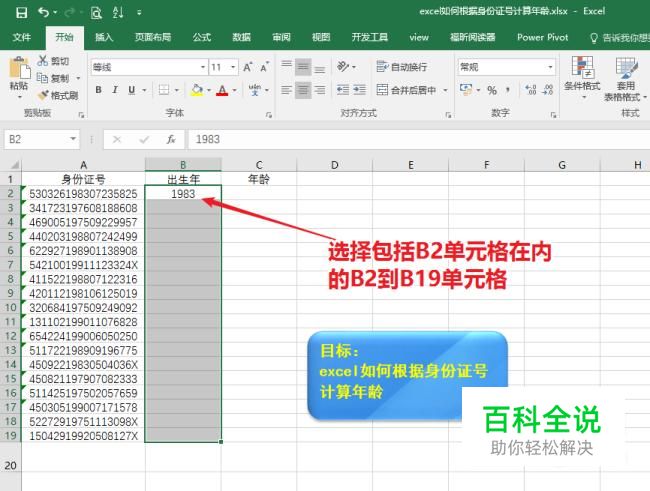Open 条件格式 conditional formatting

[x=582, y=78]
